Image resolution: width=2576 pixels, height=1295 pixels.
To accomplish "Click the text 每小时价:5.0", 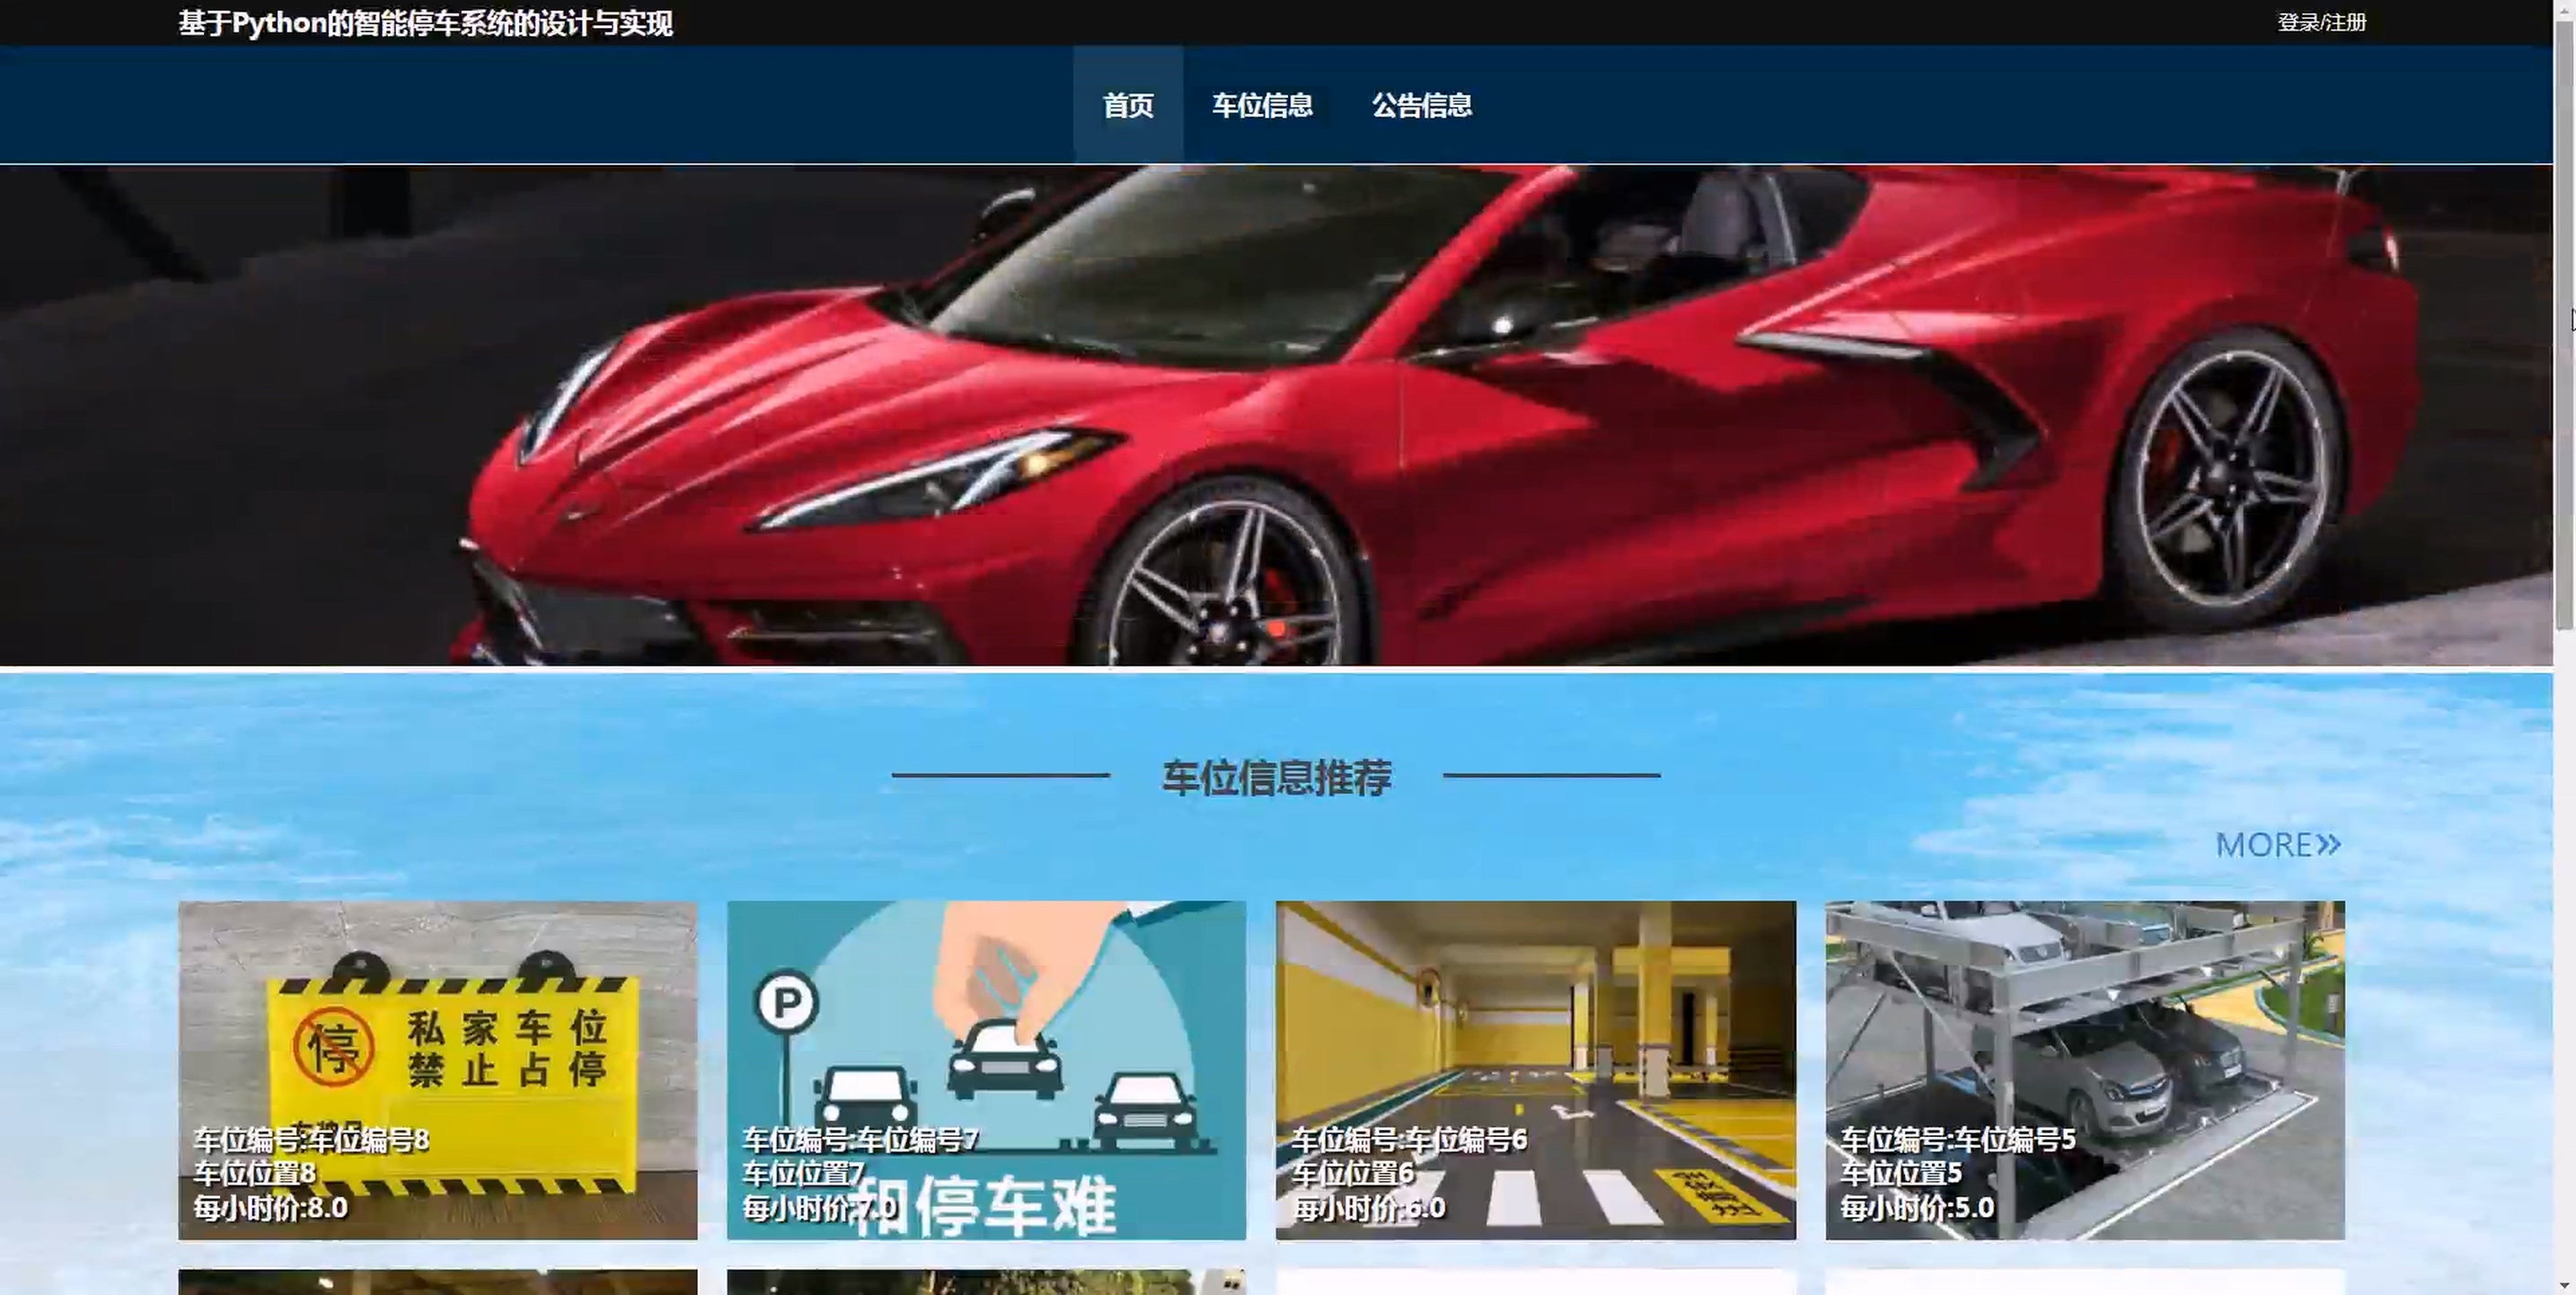I will point(1917,1208).
